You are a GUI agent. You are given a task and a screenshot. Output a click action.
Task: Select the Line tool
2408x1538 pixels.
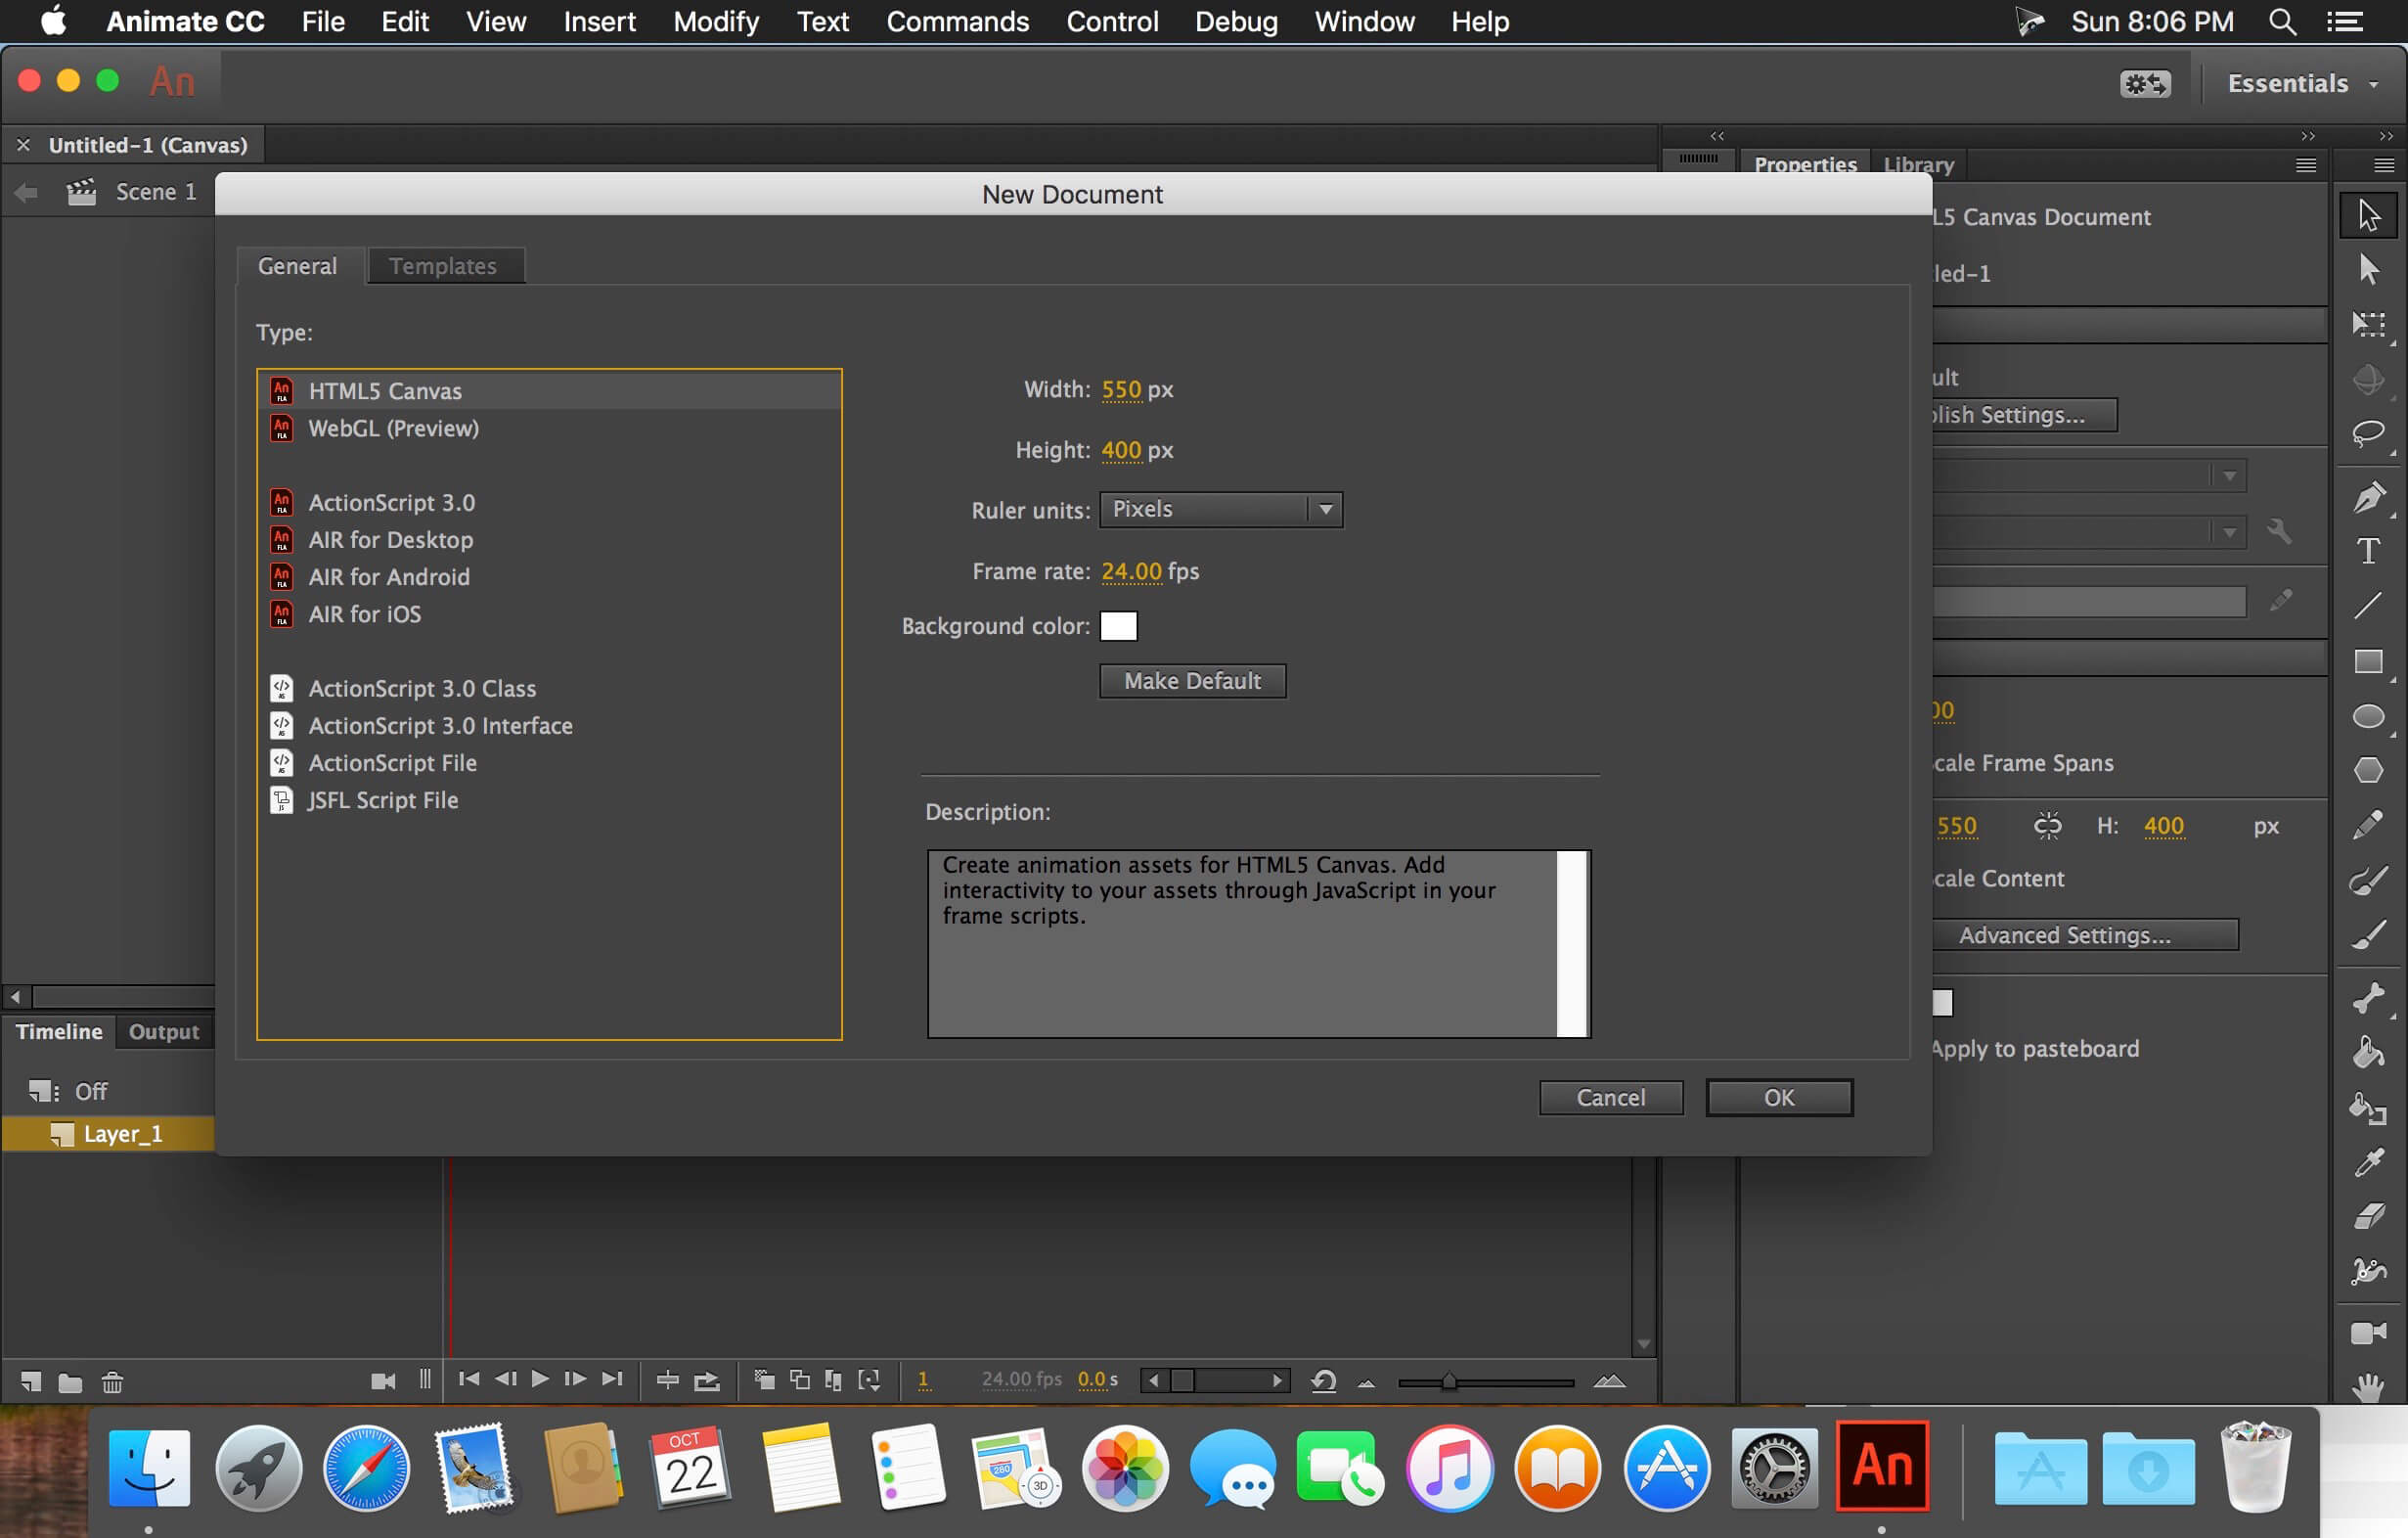pos(2367,605)
